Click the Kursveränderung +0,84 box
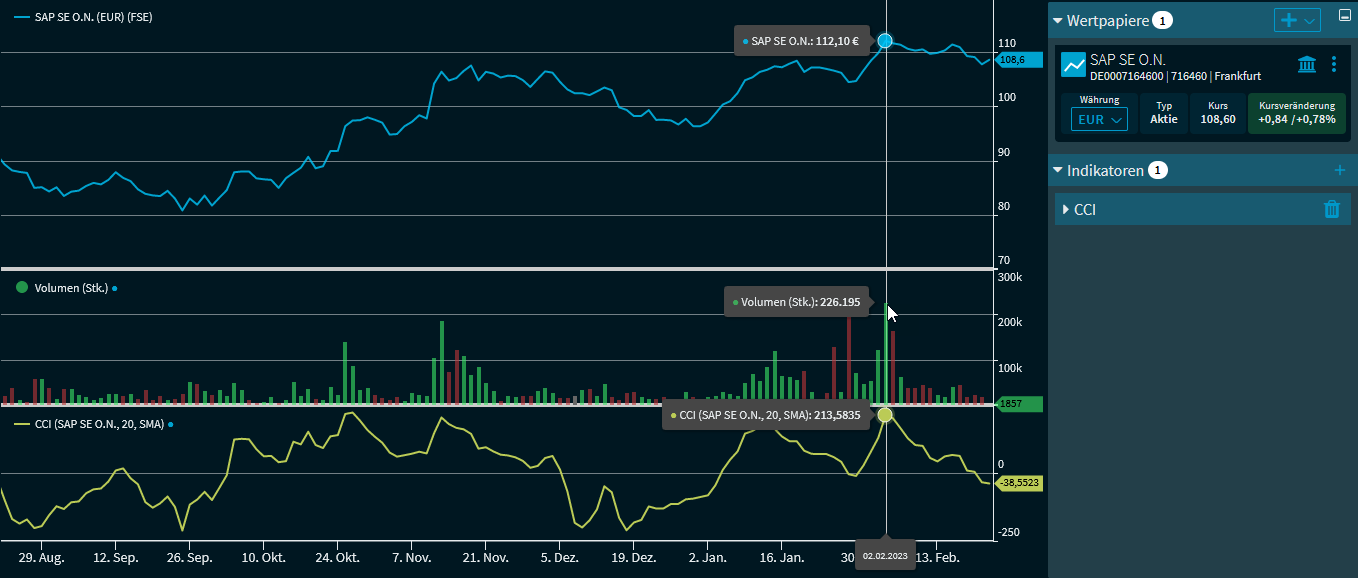This screenshot has width=1358, height=578. click(1296, 113)
